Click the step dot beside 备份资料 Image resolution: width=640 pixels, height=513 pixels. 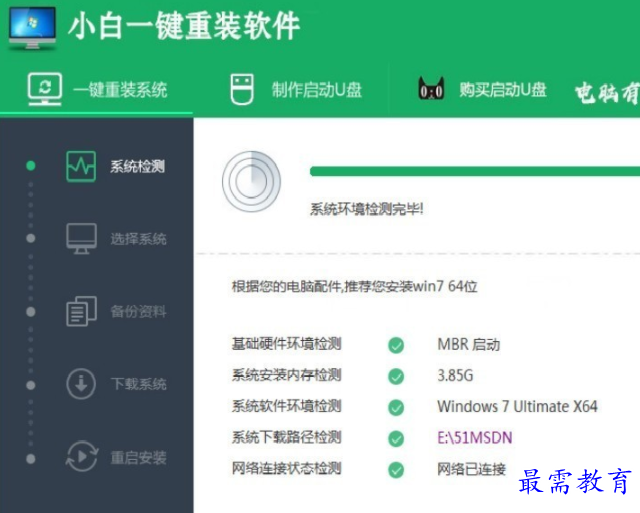coord(31,312)
